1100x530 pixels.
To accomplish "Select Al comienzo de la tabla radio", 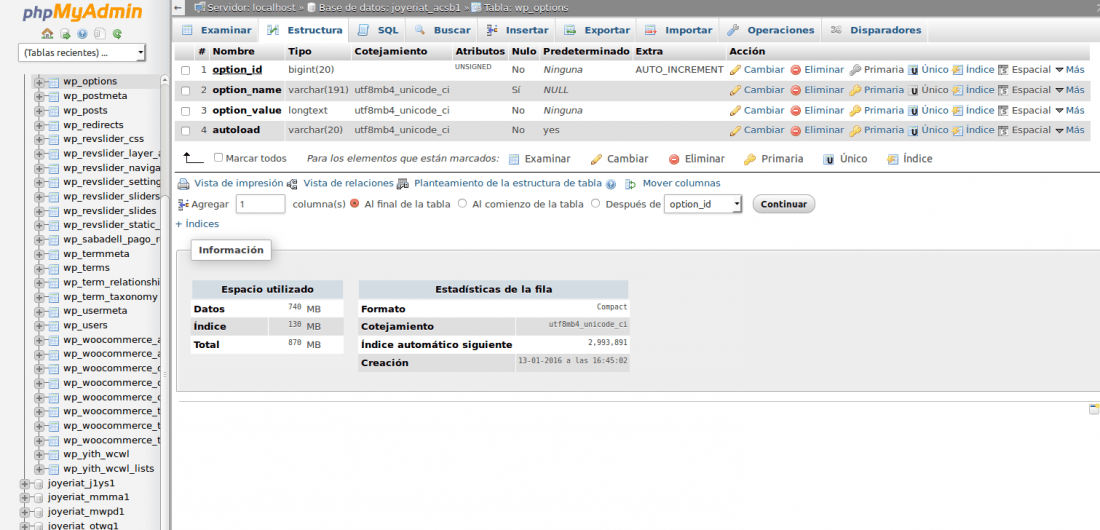I will point(462,204).
